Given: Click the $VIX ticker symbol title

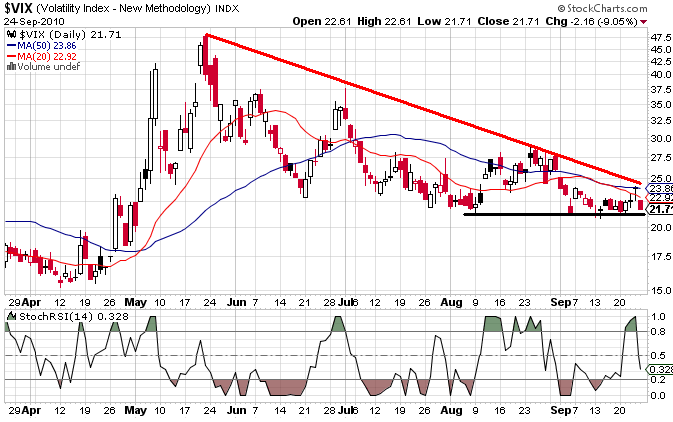Looking at the screenshot, I should [x=23, y=8].
